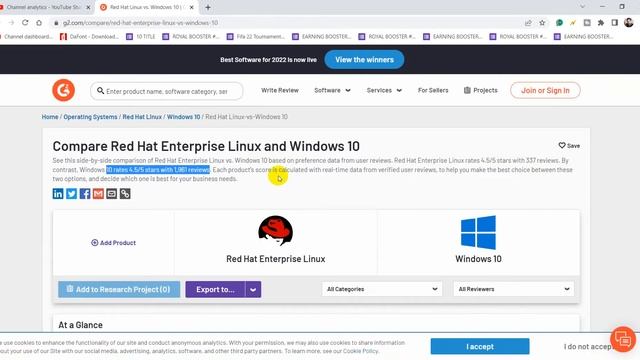Viewport: 640px width, 360px height.
Task: Close the Channel analytics YouTube tab
Action: tap(88, 7)
